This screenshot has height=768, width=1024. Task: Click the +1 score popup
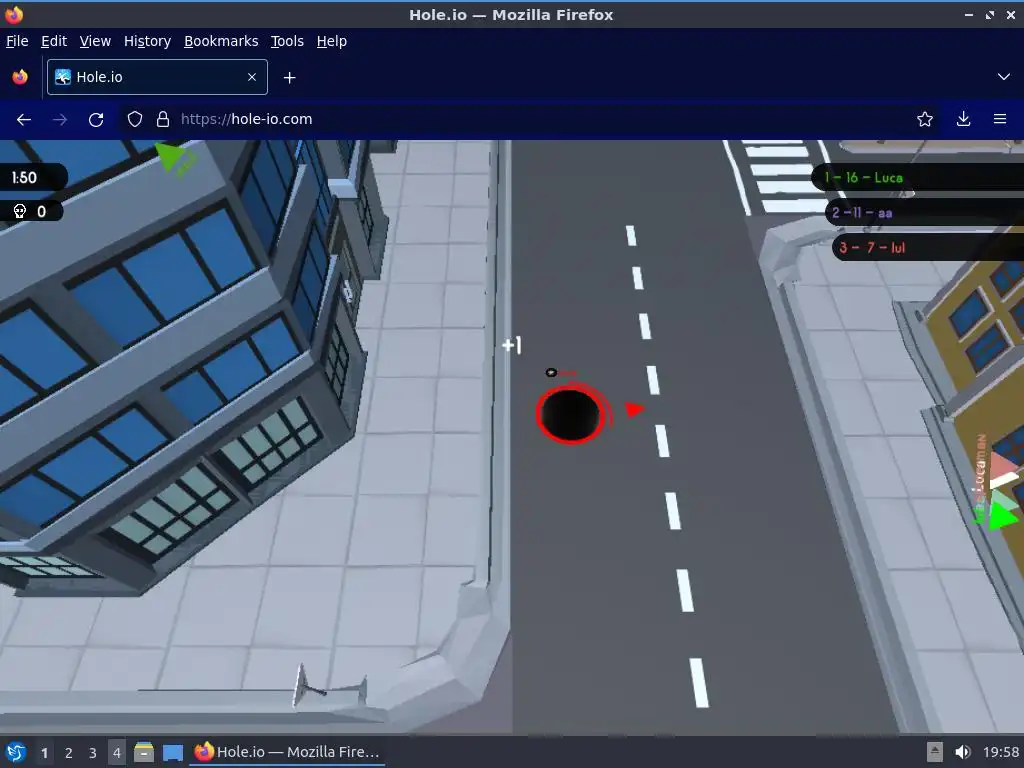[x=511, y=345]
